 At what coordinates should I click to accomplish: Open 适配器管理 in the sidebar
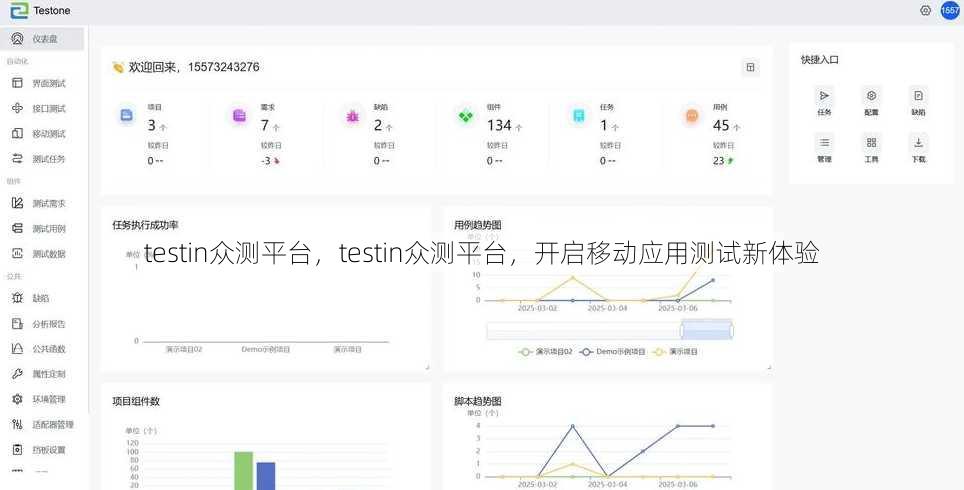42,424
